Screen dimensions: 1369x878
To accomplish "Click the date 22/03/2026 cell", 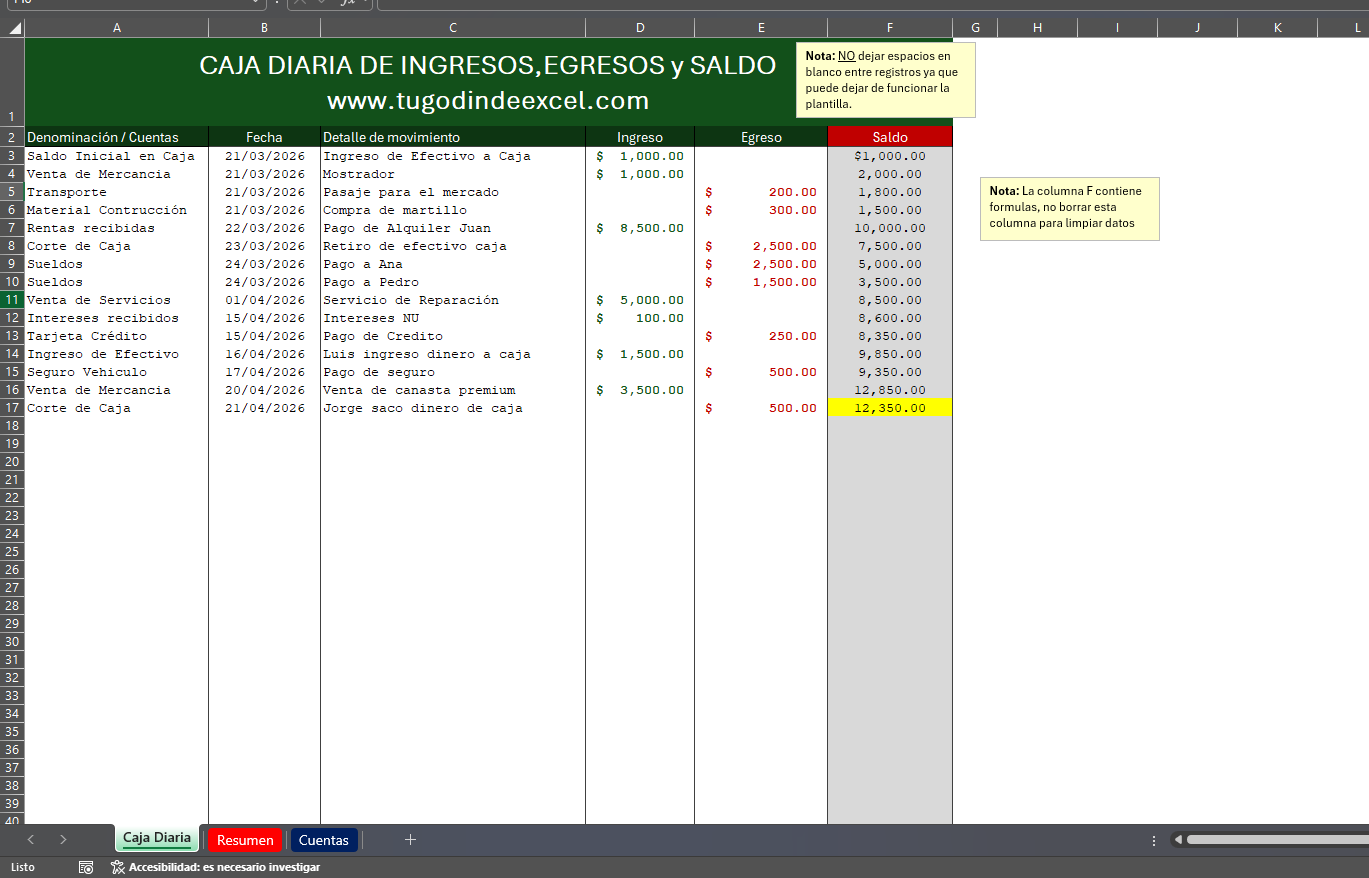I will click(x=264, y=228).
